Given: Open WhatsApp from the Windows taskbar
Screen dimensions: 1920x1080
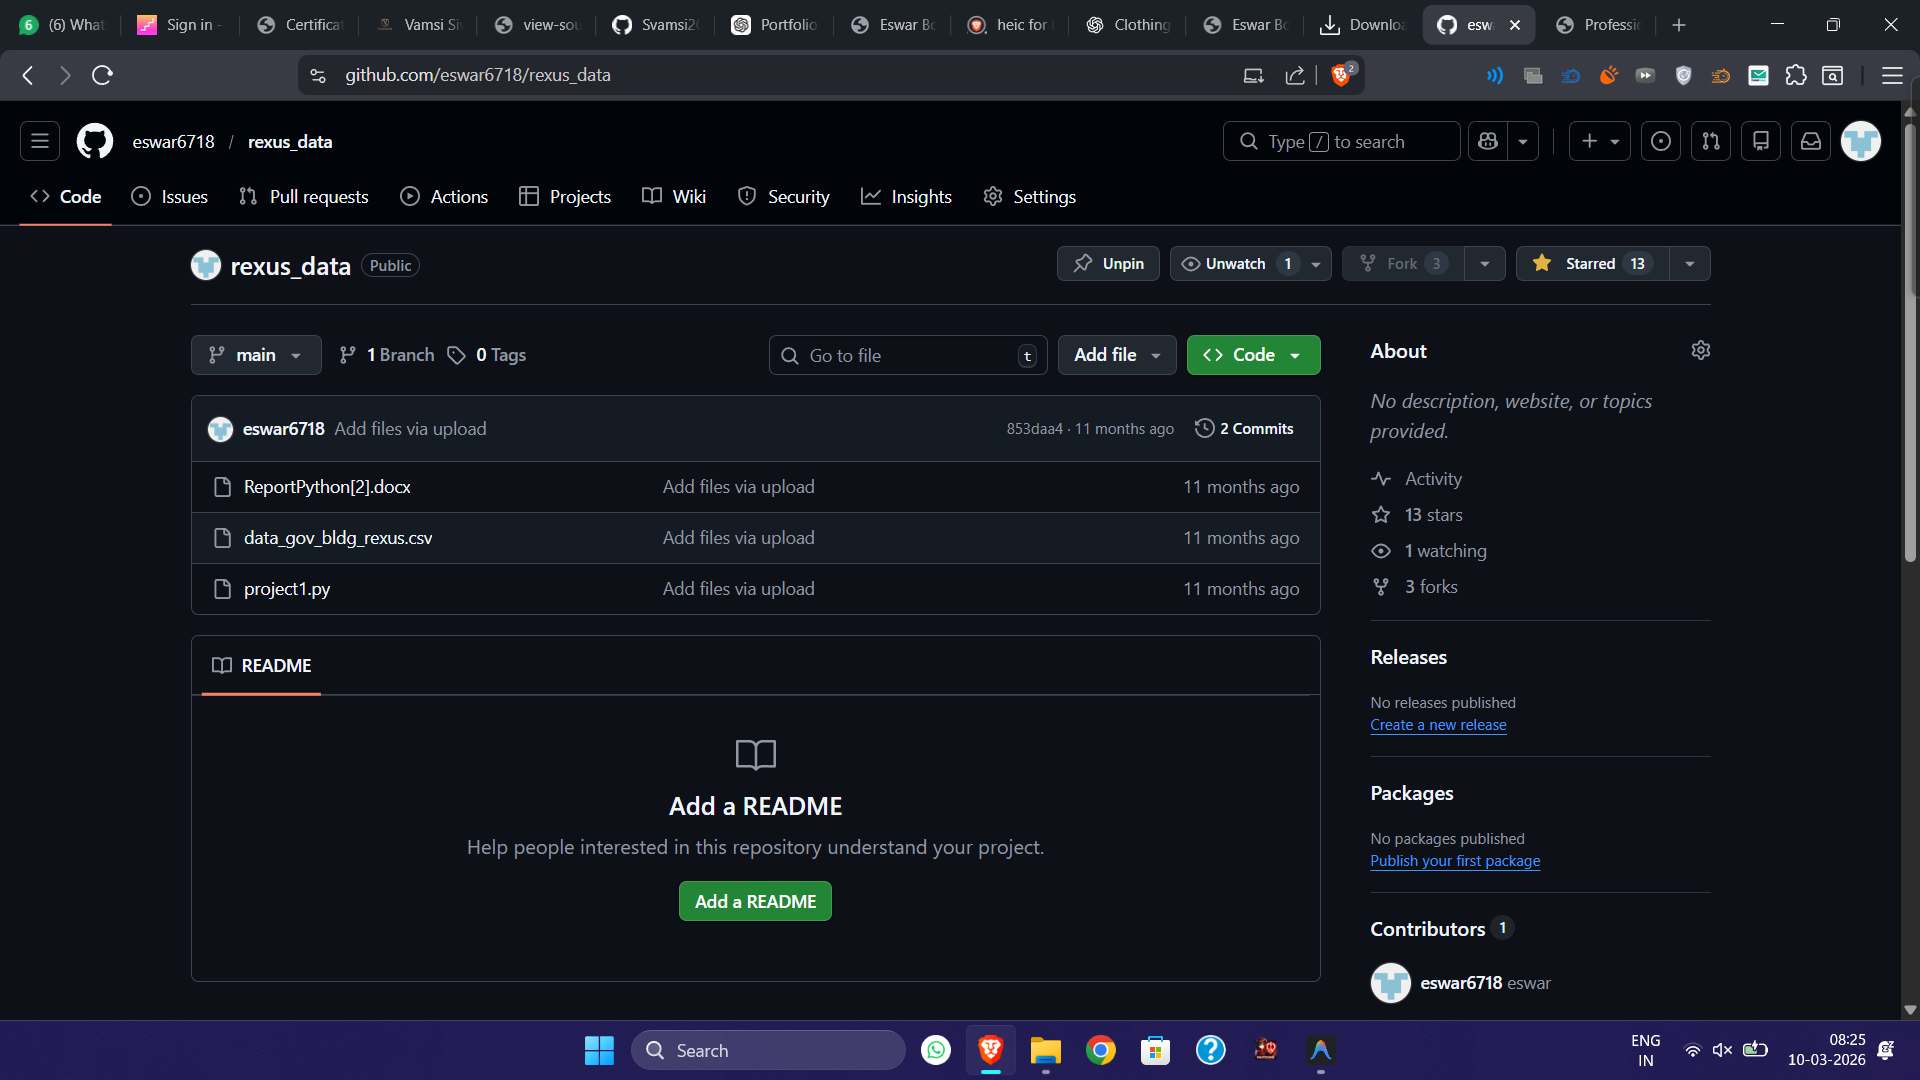Looking at the screenshot, I should 936,1050.
